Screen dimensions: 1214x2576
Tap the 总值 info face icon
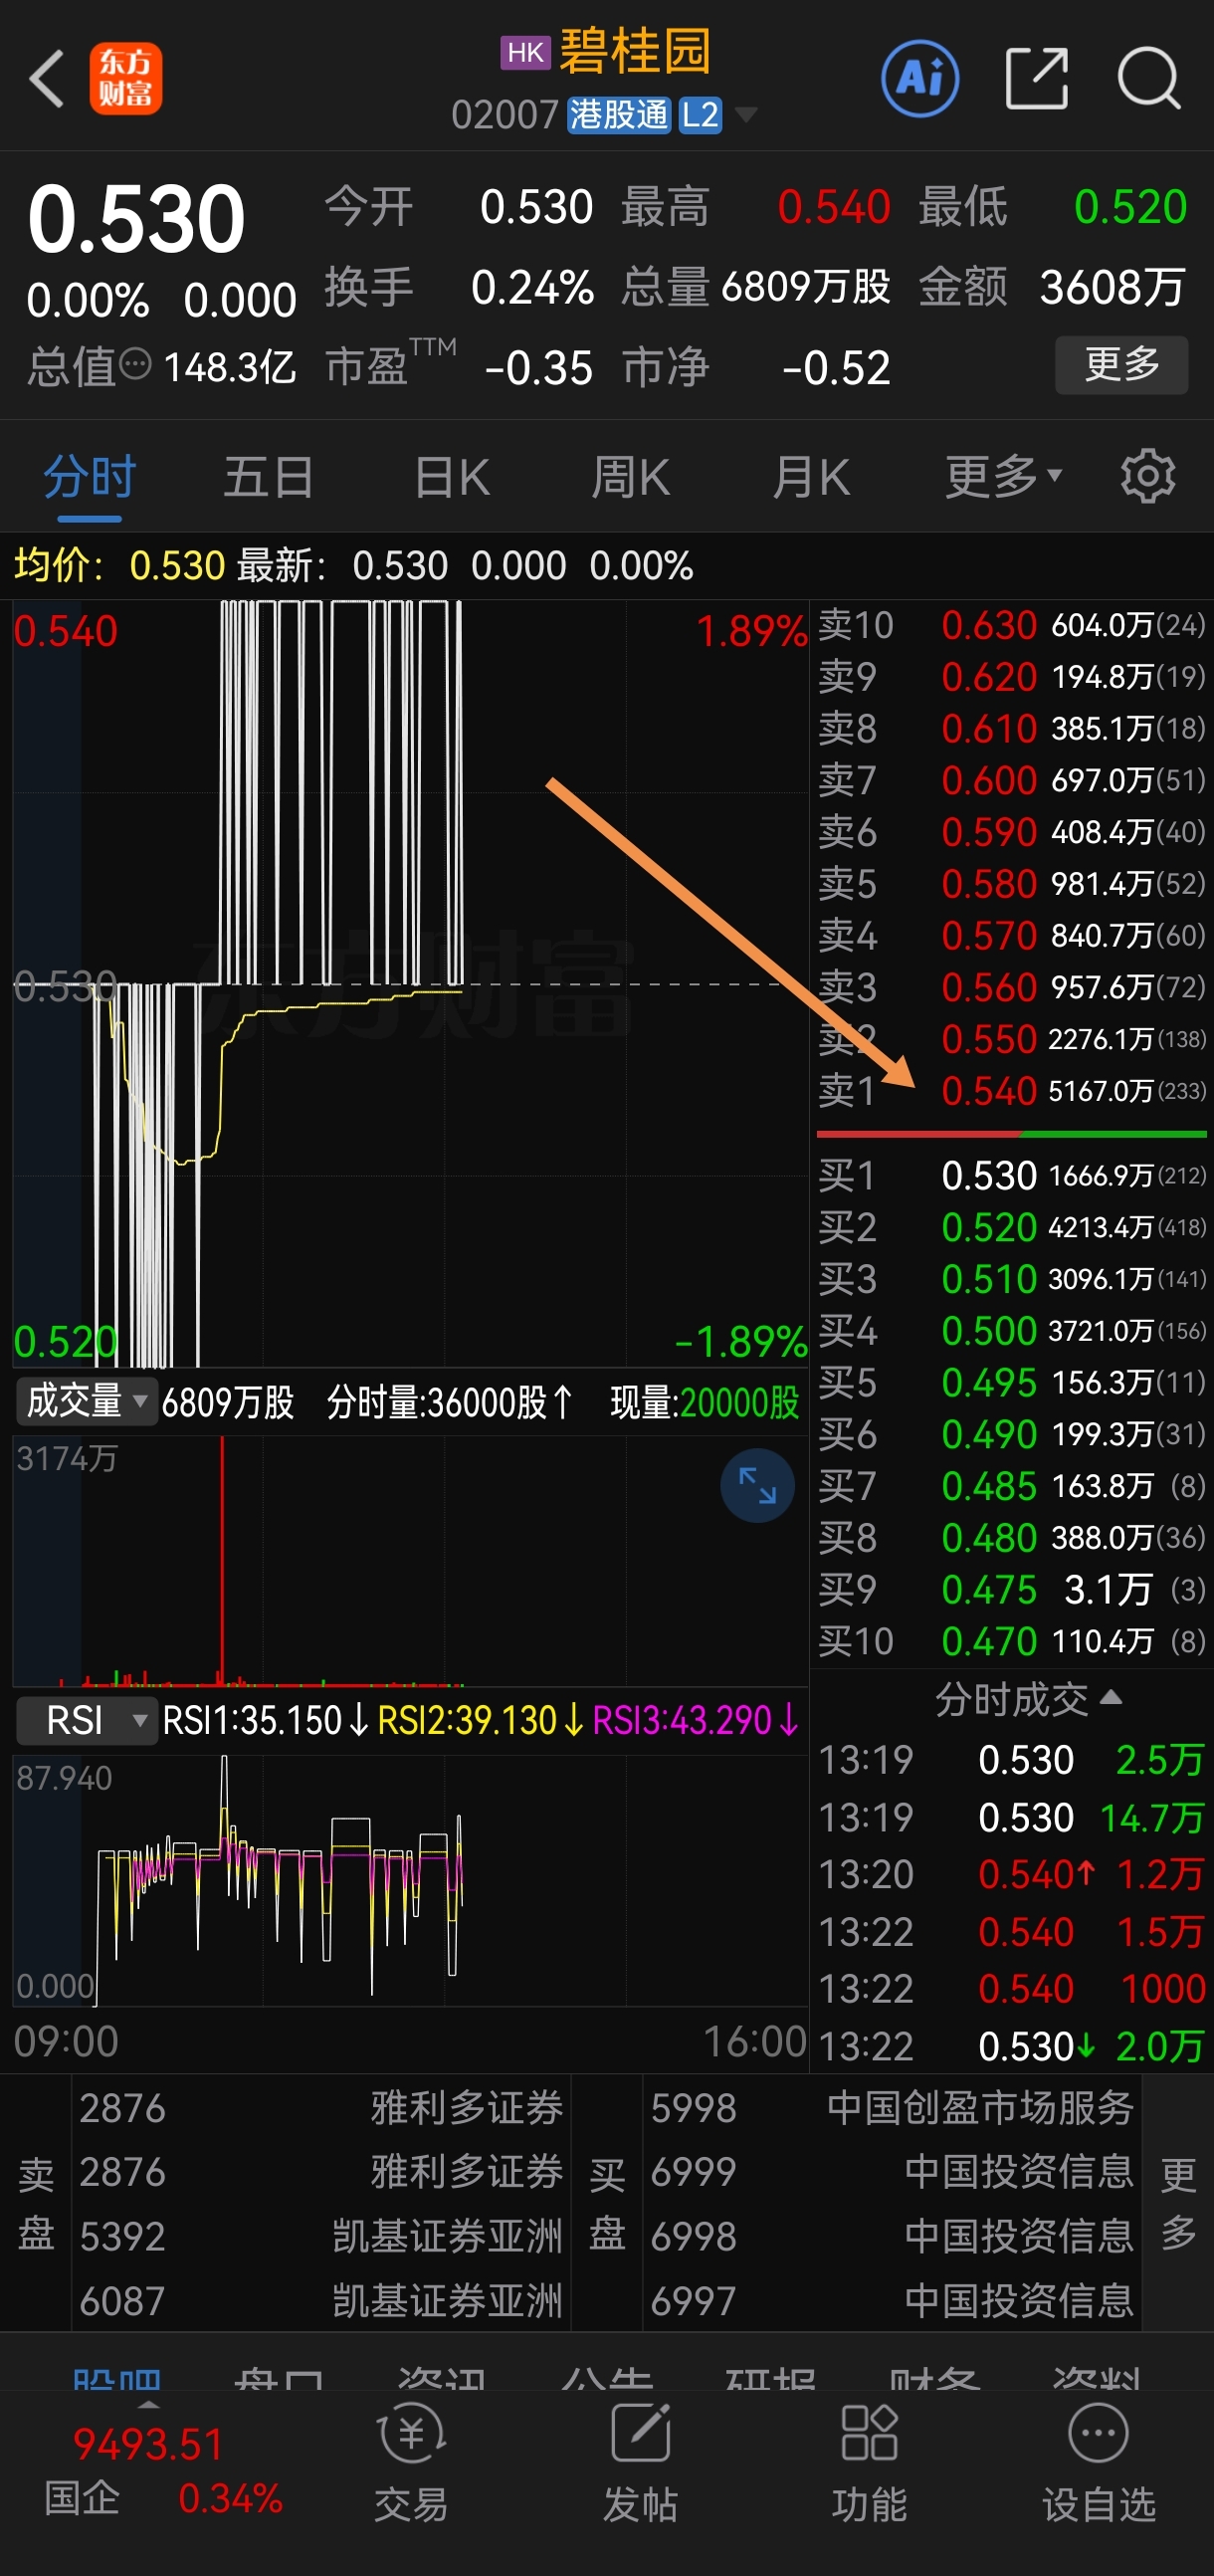coord(136,365)
